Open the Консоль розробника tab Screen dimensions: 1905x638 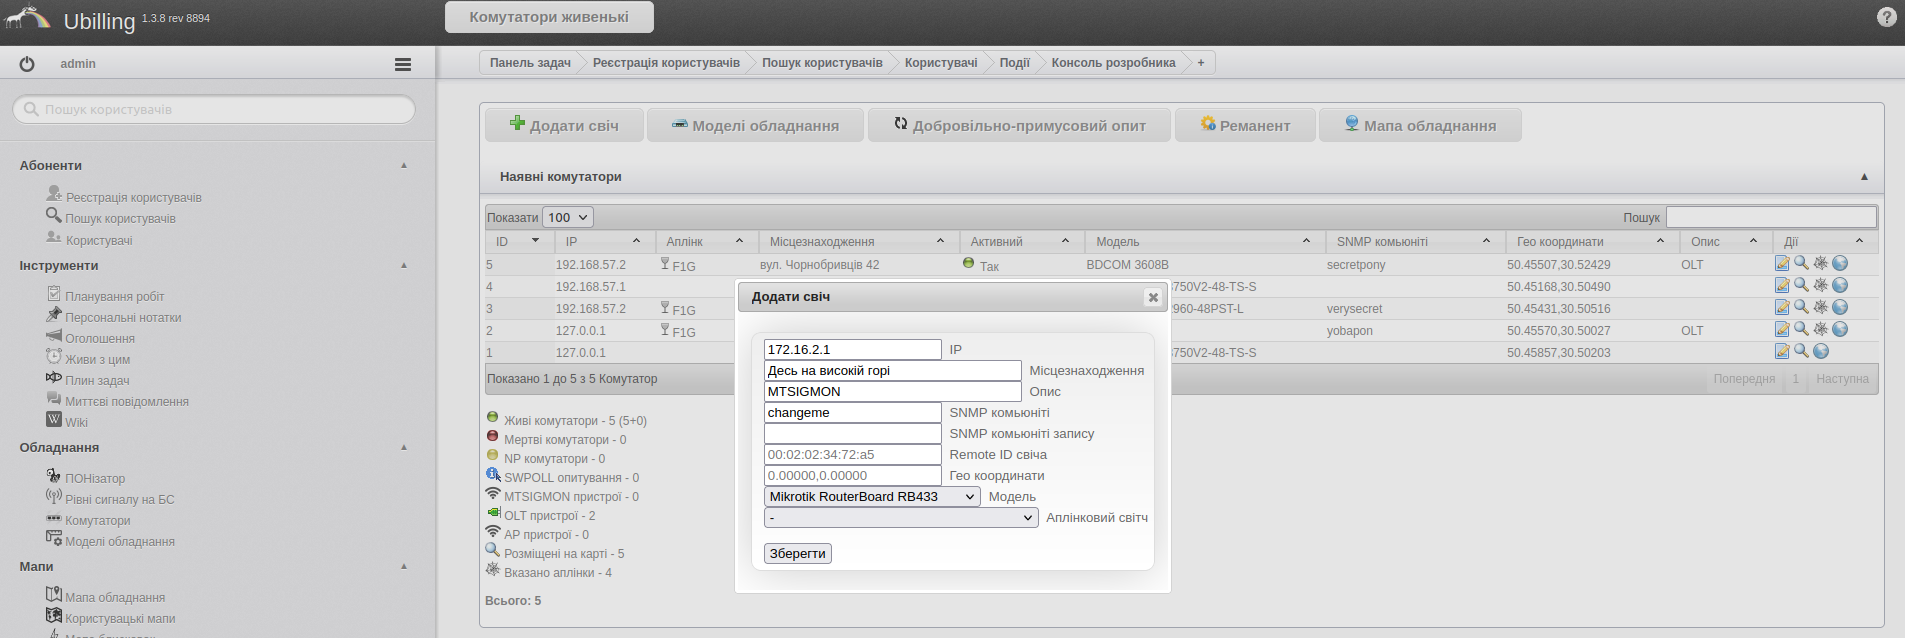pos(1113,63)
